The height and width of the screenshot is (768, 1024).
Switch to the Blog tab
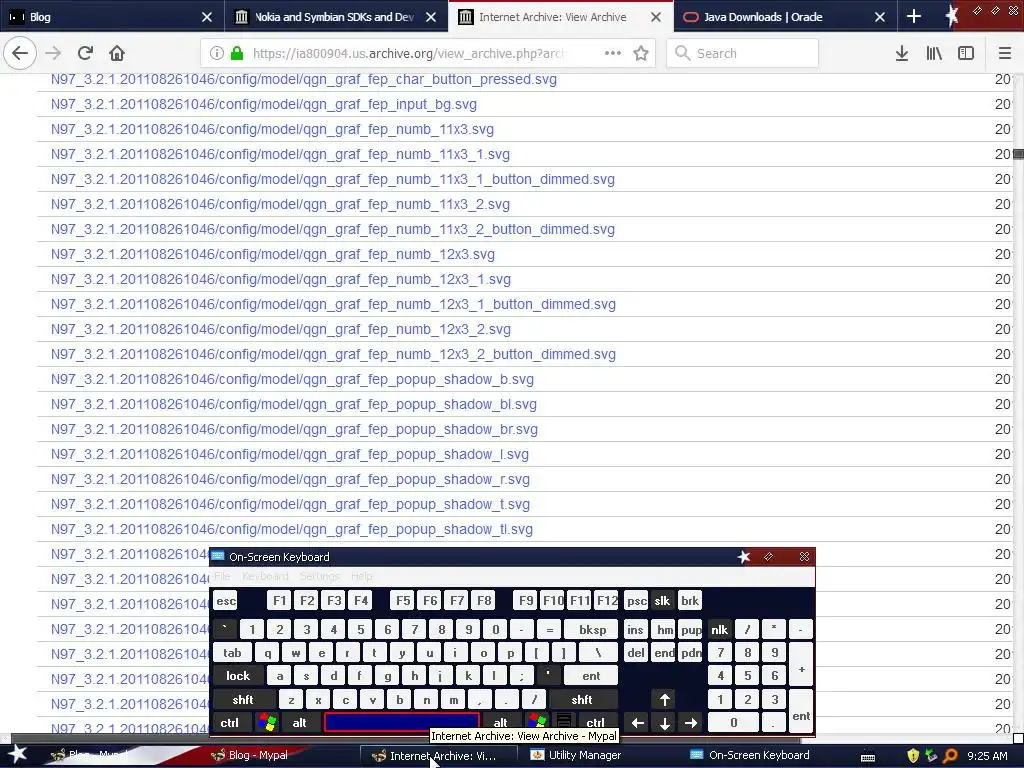tap(111, 17)
